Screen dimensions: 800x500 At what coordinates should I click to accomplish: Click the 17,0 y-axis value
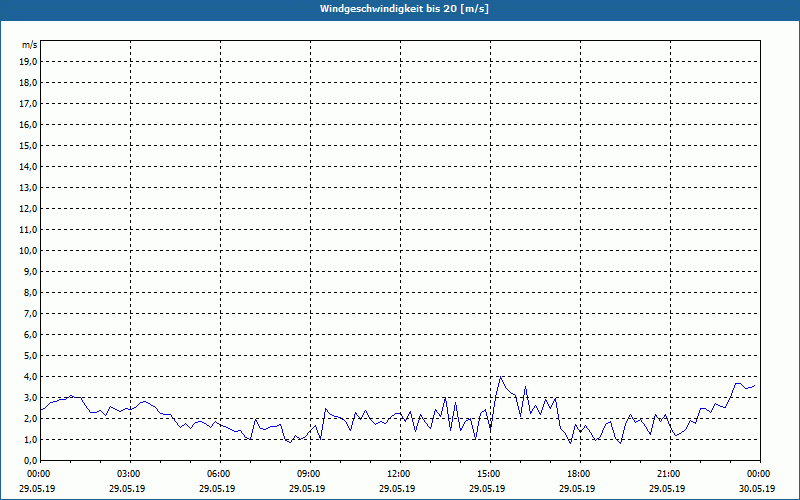(29, 104)
